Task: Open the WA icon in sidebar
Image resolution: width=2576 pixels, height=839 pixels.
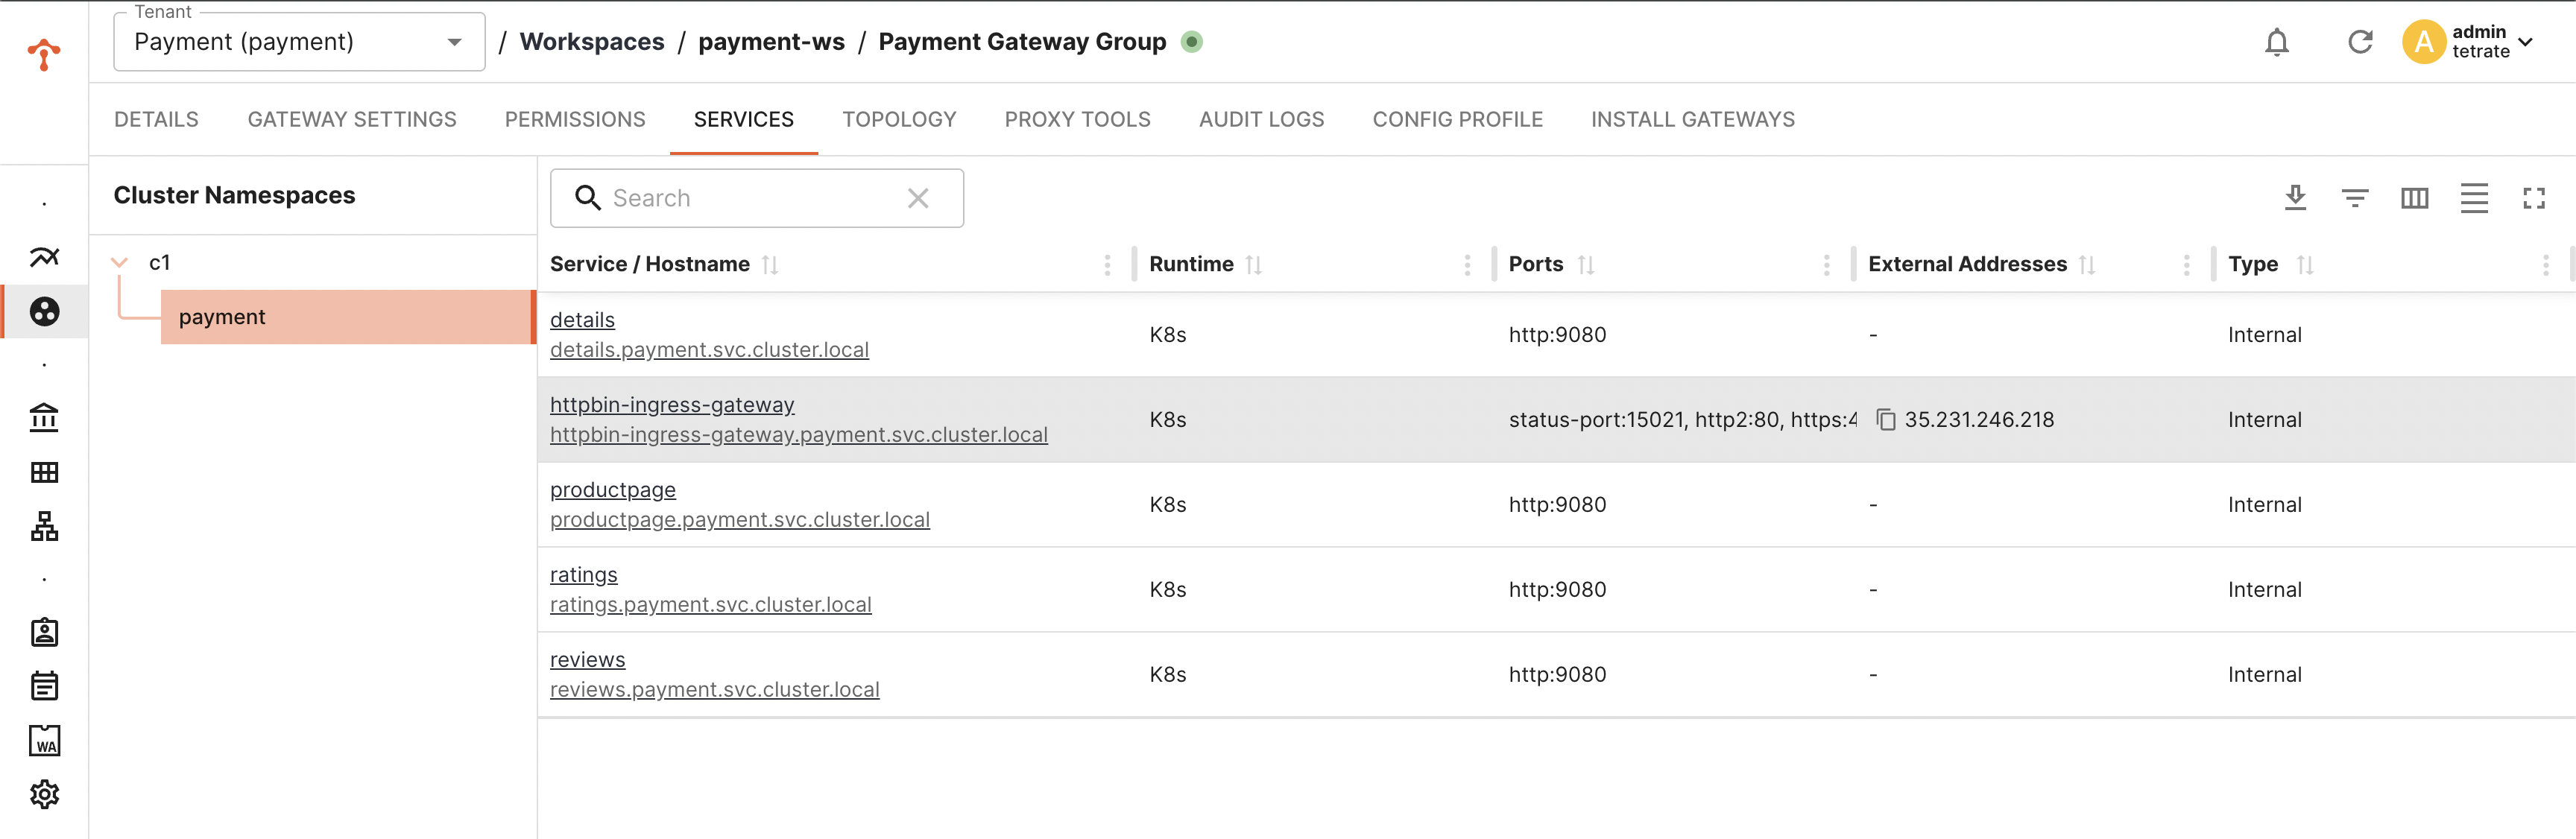Action: (44, 741)
